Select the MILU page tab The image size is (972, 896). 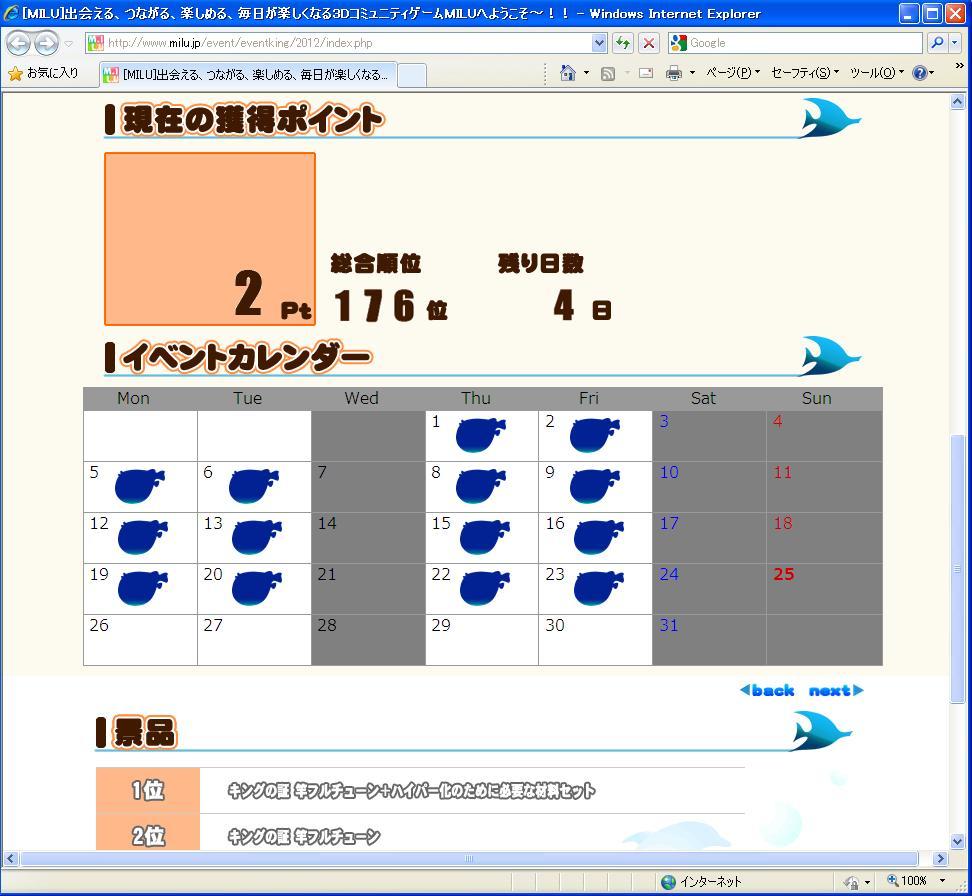click(248, 74)
